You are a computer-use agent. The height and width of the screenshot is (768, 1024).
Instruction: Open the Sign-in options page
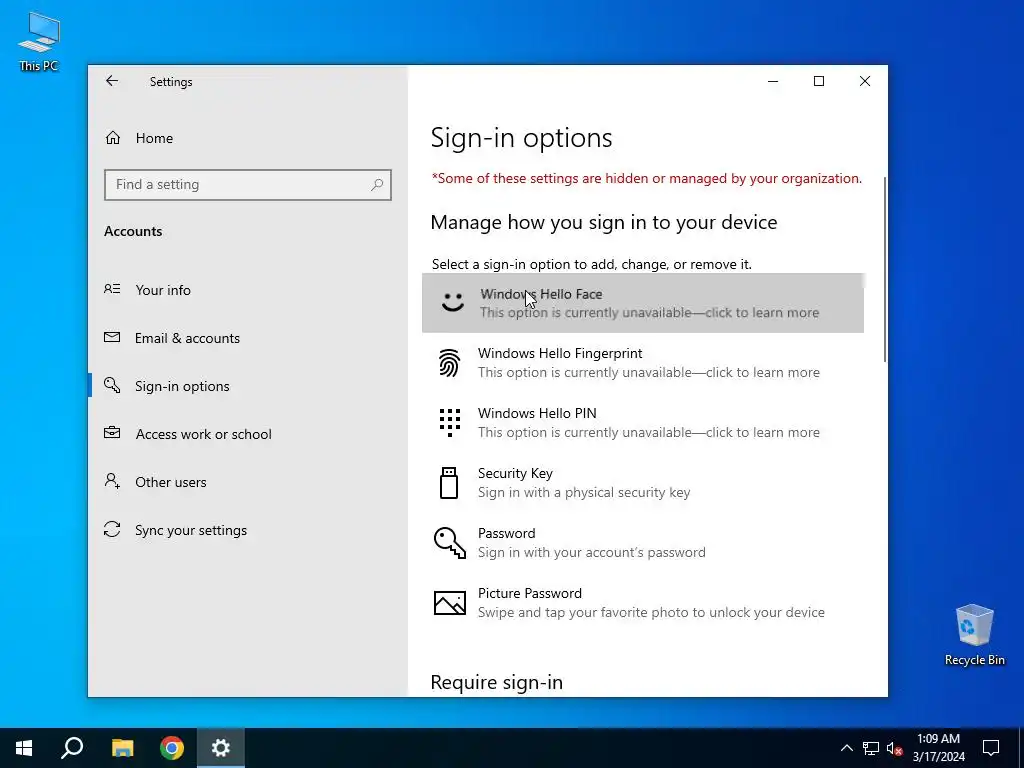[248, 385]
